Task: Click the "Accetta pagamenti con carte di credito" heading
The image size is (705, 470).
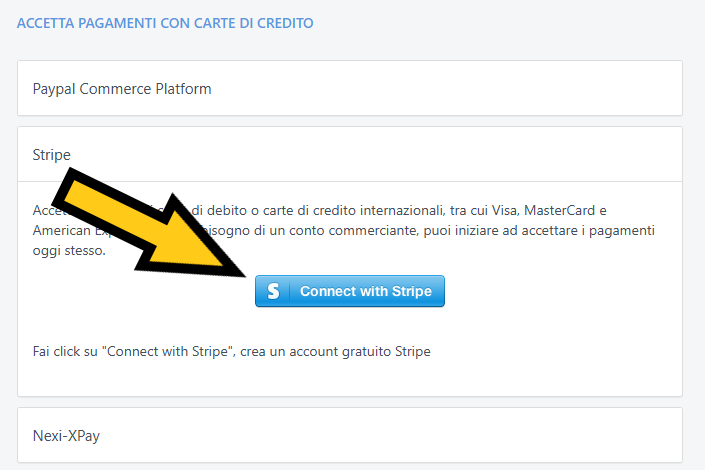Action: [x=165, y=22]
